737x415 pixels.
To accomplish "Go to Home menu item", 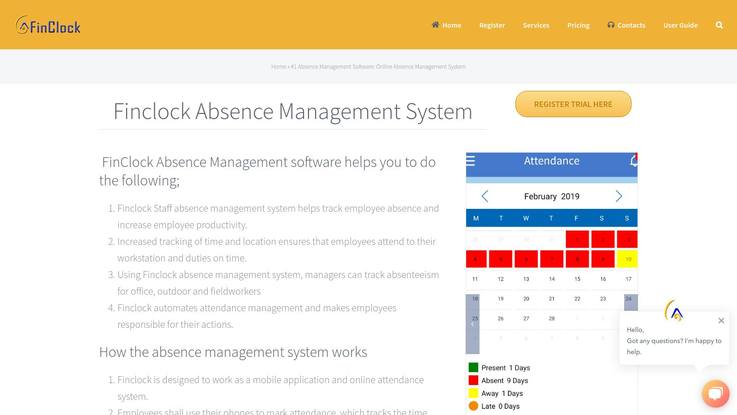I will pos(446,25).
